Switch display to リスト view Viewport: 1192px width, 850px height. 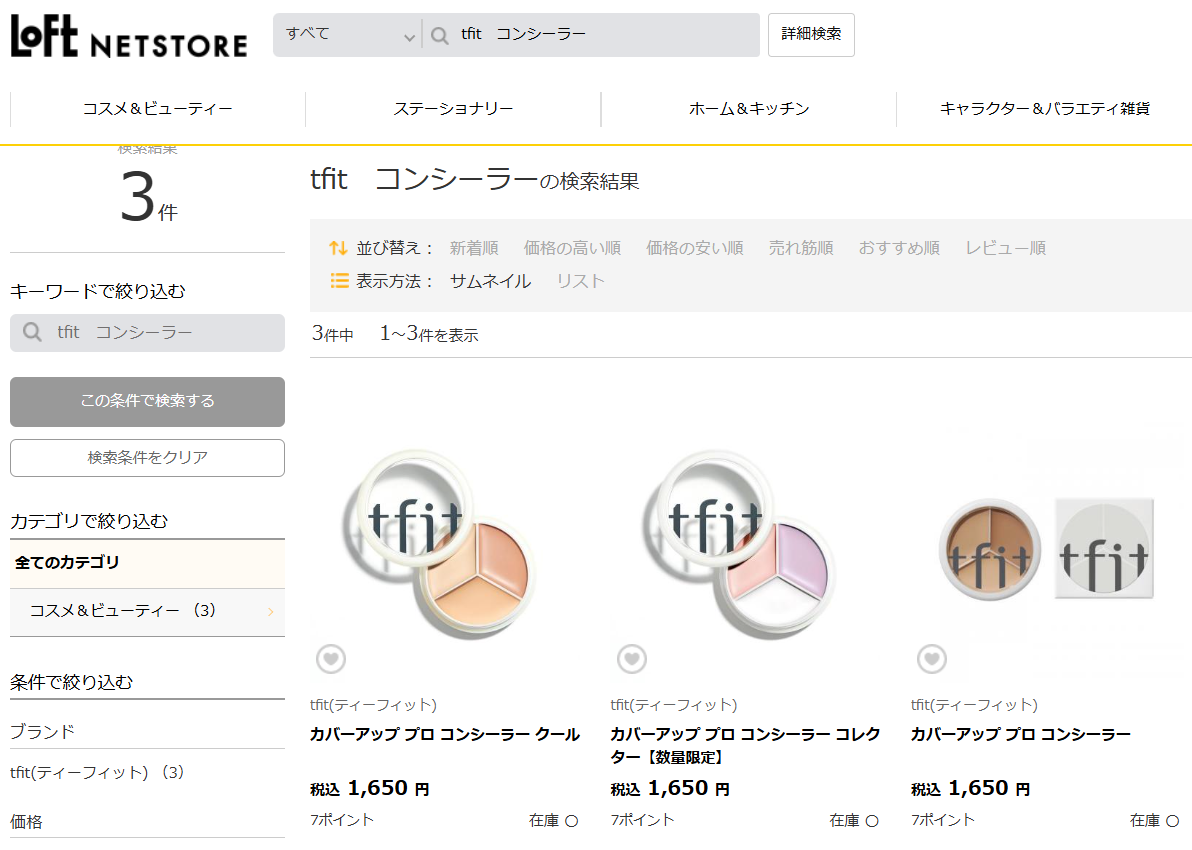click(580, 281)
